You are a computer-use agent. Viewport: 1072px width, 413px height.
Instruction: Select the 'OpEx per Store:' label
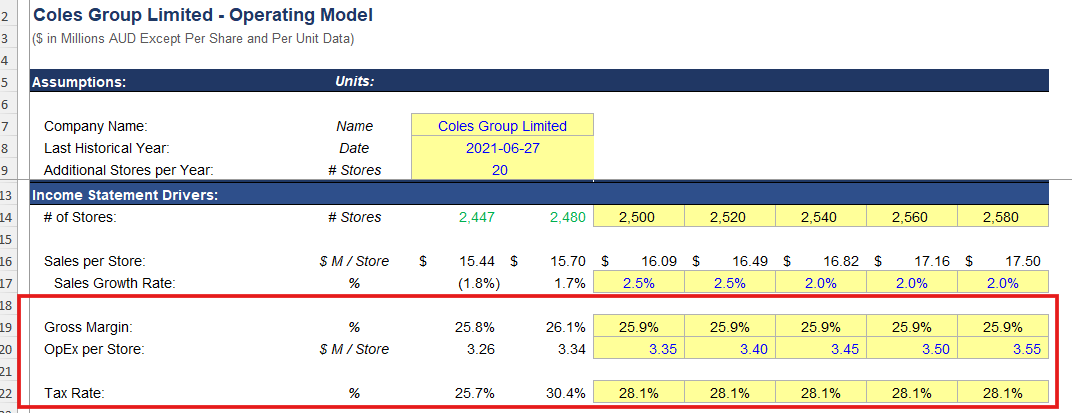[x=94, y=349]
